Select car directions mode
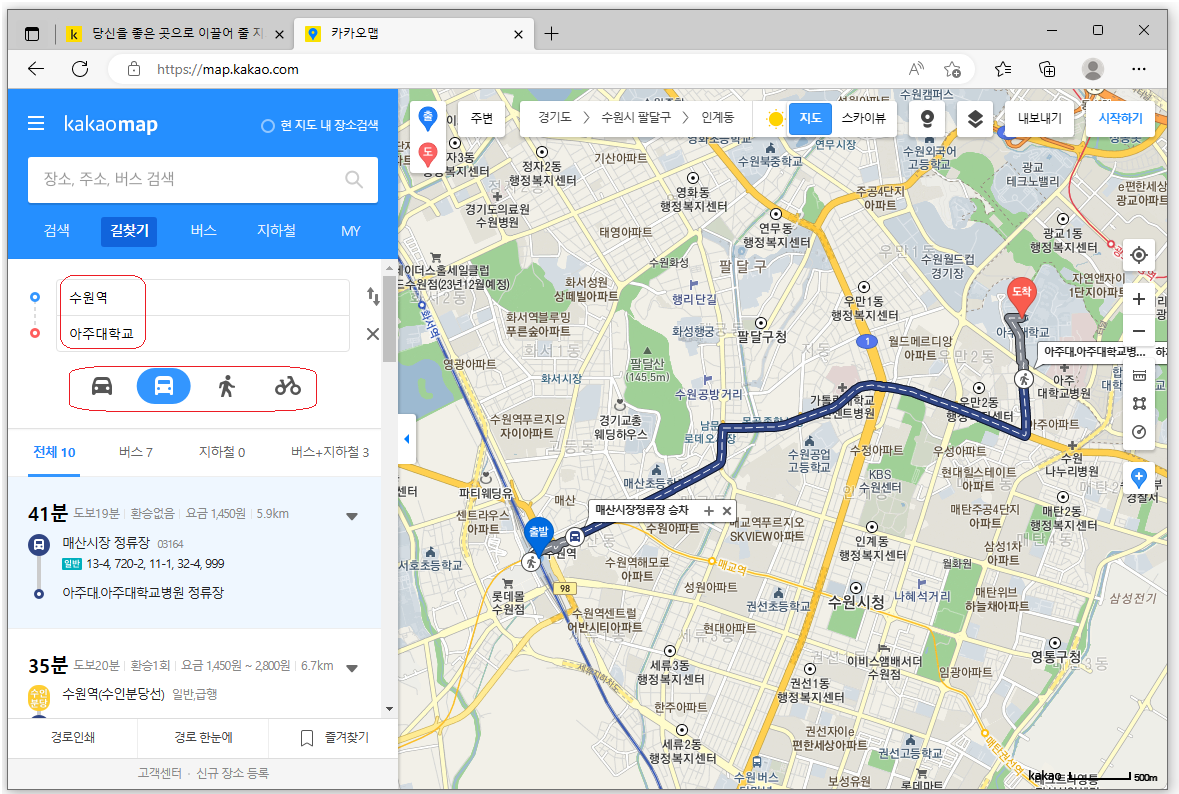The image size is (1179, 794). point(102,386)
